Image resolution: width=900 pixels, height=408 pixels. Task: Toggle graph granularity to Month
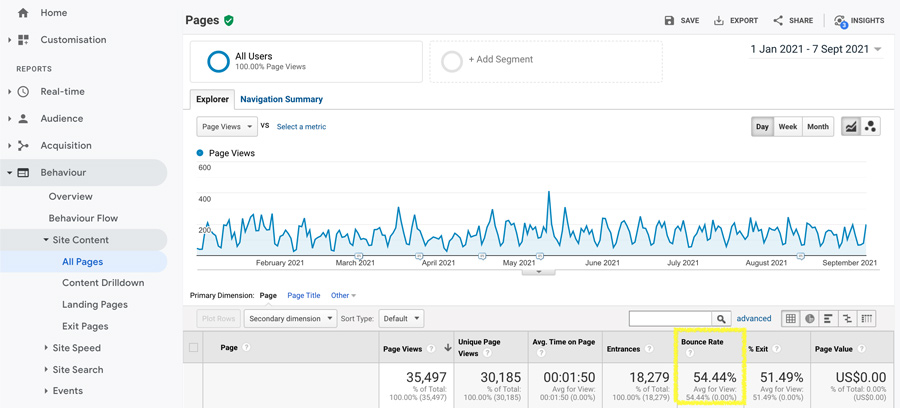tap(818, 127)
